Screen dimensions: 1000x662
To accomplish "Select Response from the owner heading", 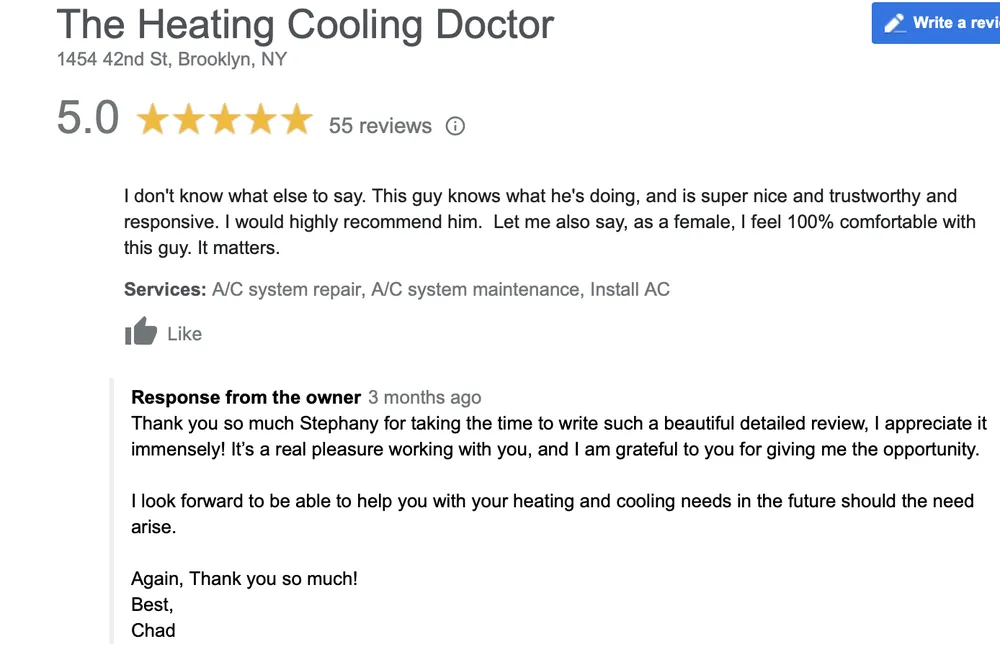I will tap(244, 397).
